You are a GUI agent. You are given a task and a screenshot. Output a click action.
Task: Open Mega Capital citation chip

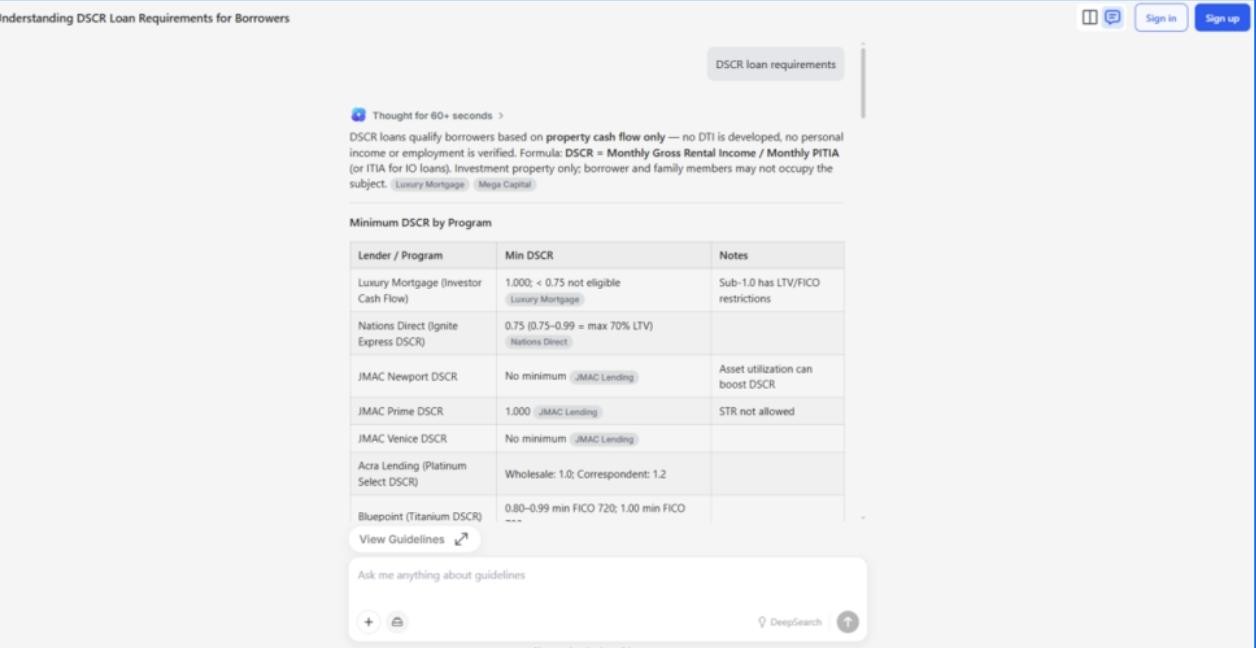(506, 185)
